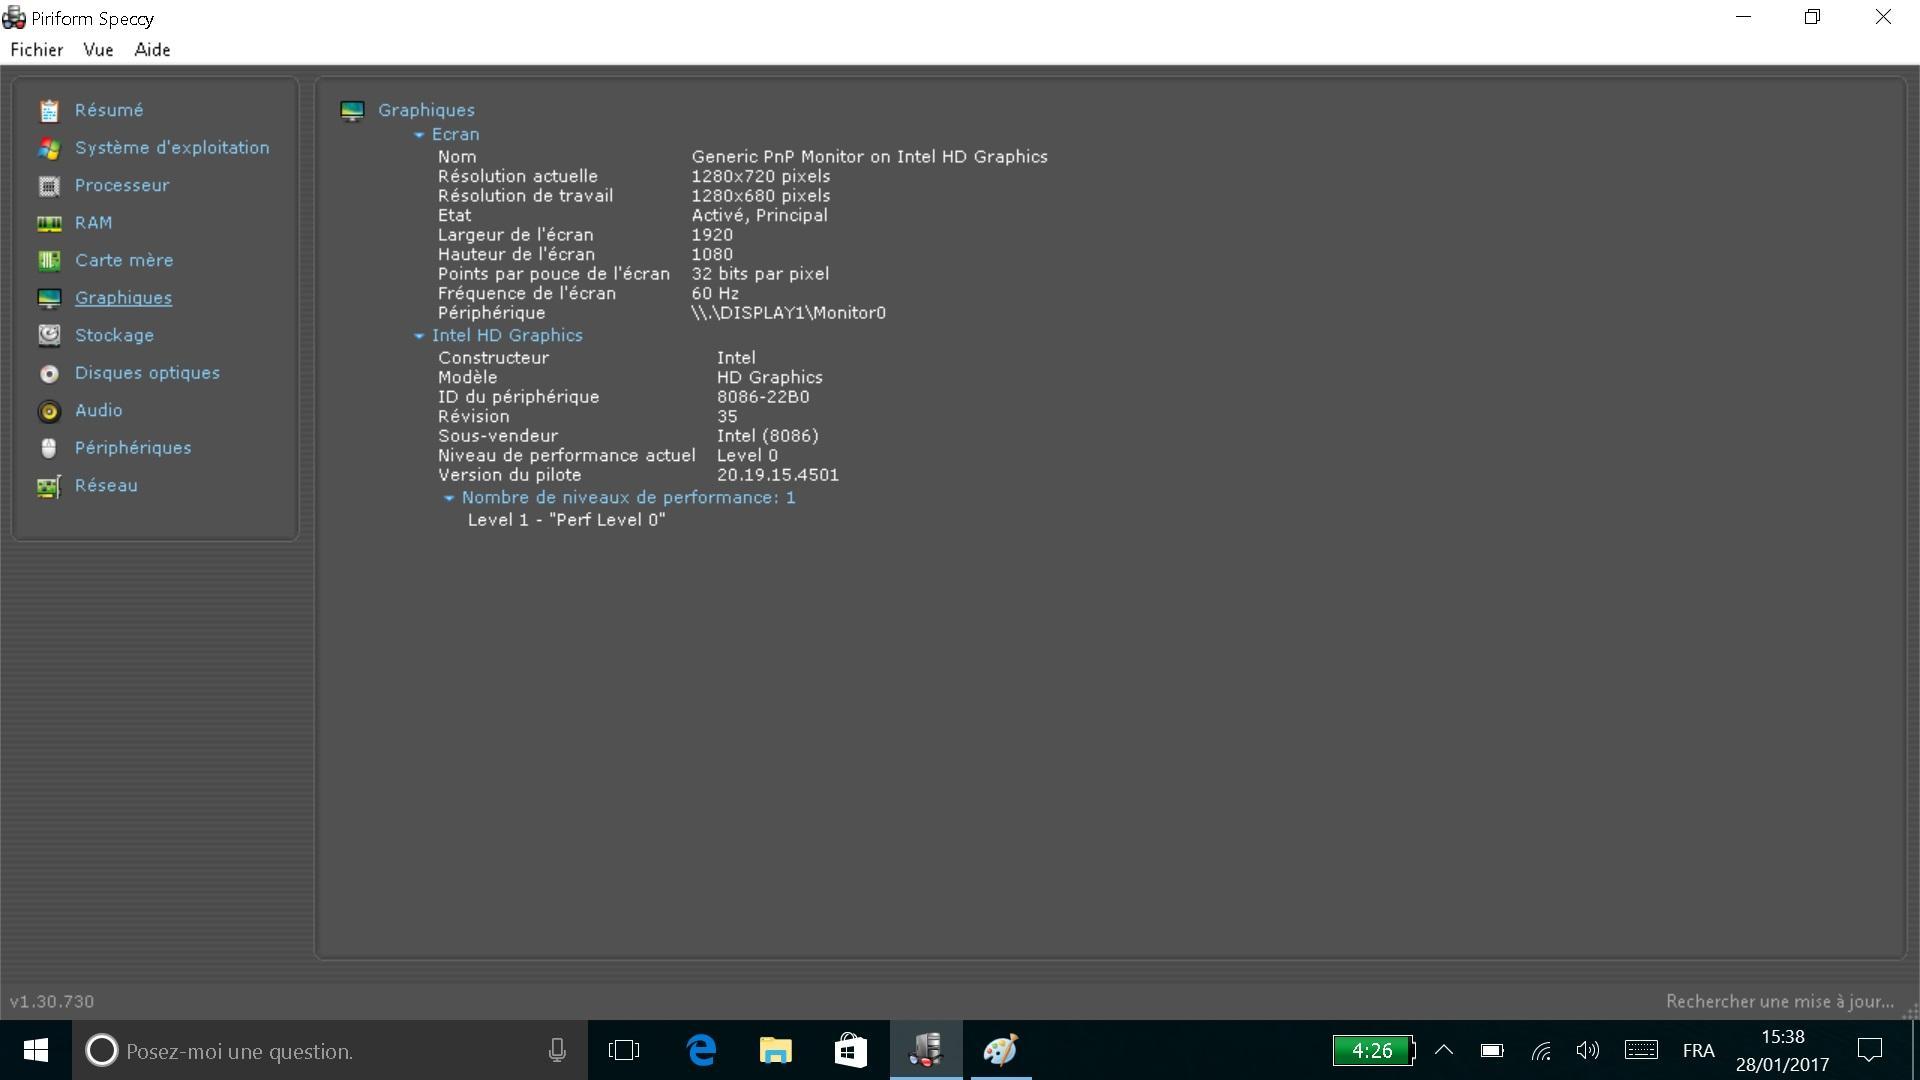Open the Vue menu
Image resolution: width=1920 pixels, height=1080 pixels.
98,50
